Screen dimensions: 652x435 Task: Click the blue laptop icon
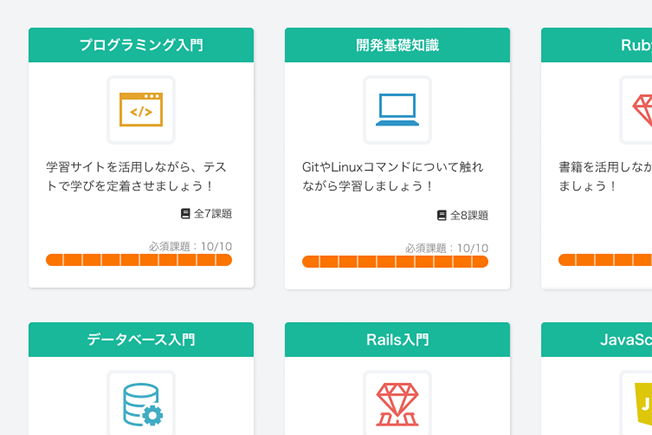[397, 109]
